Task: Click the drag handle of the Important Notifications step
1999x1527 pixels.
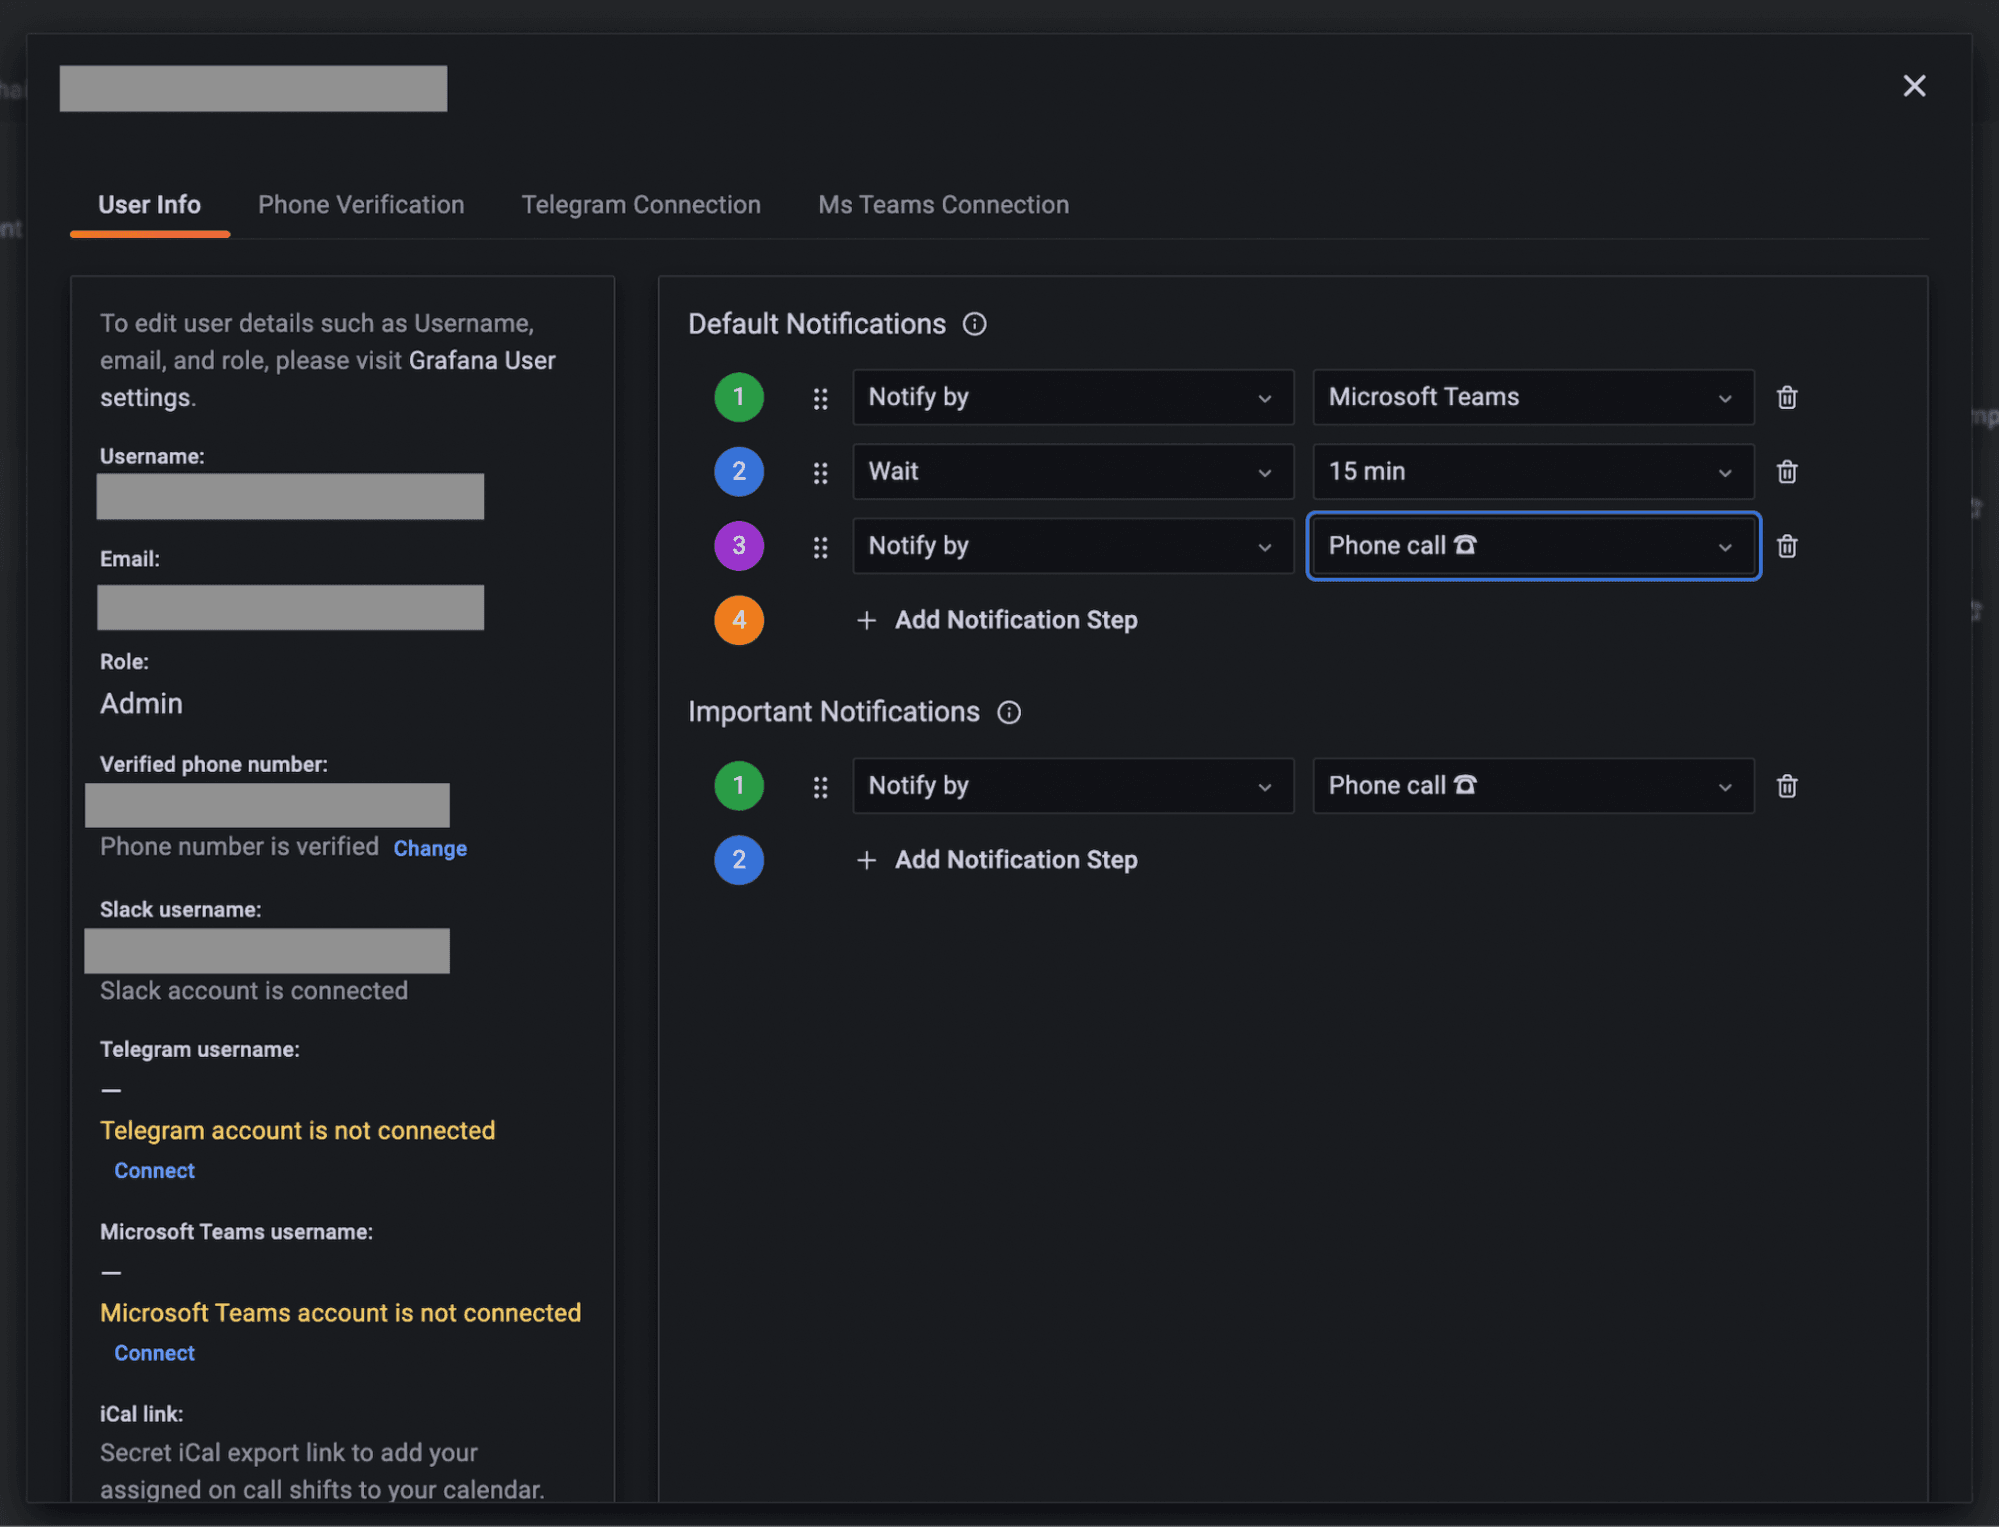Action: 820,786
